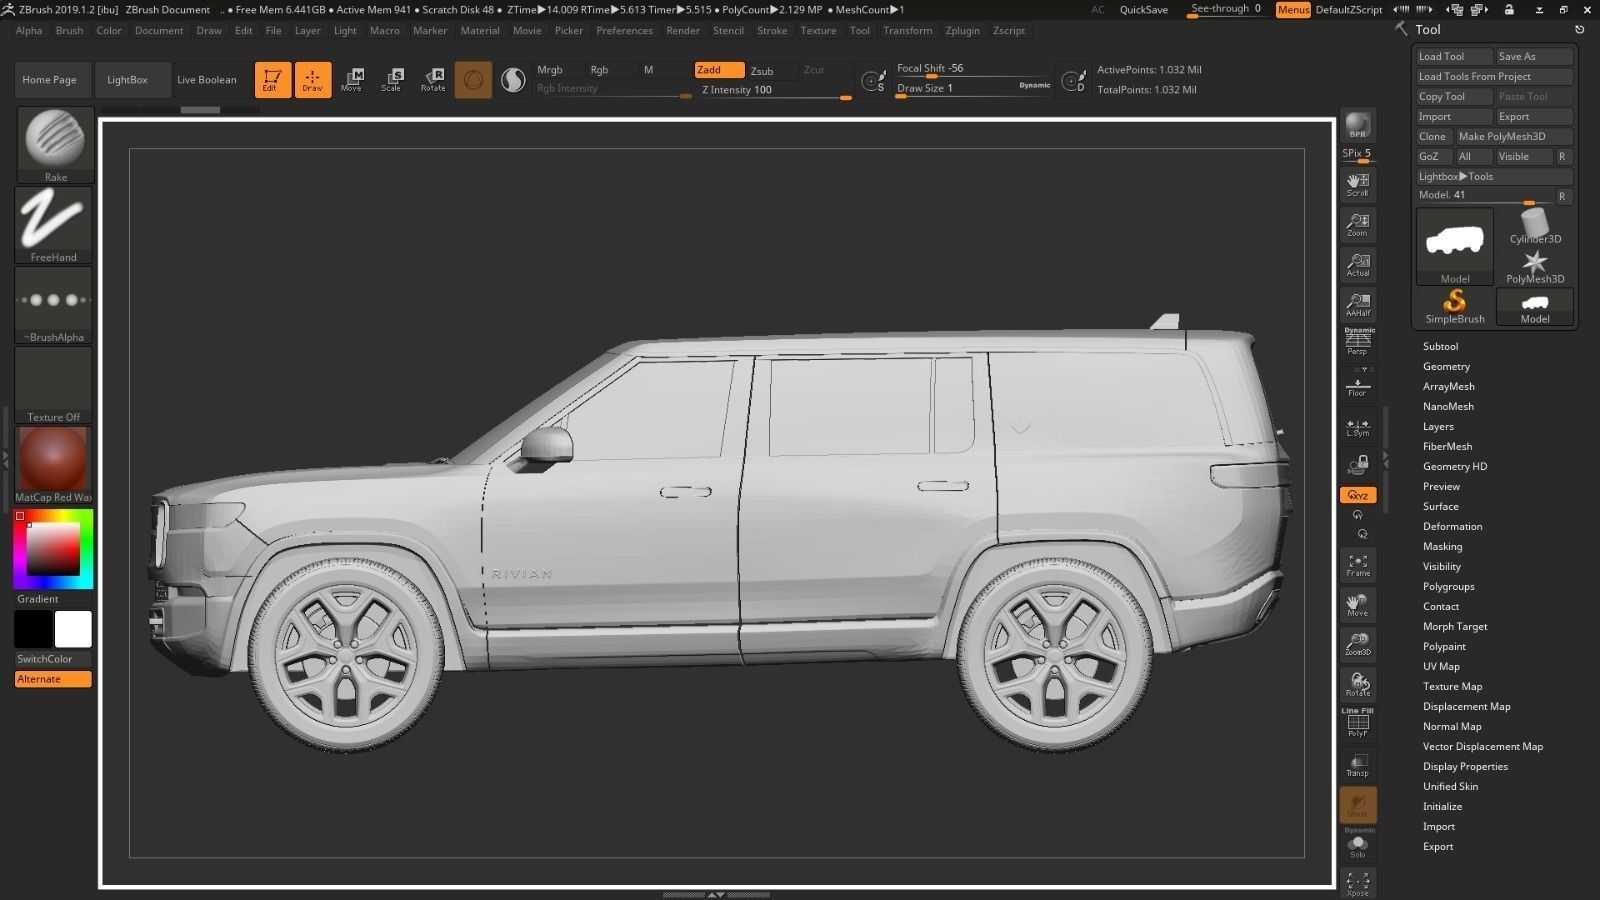Select the Rake brush

coord(54,143)
